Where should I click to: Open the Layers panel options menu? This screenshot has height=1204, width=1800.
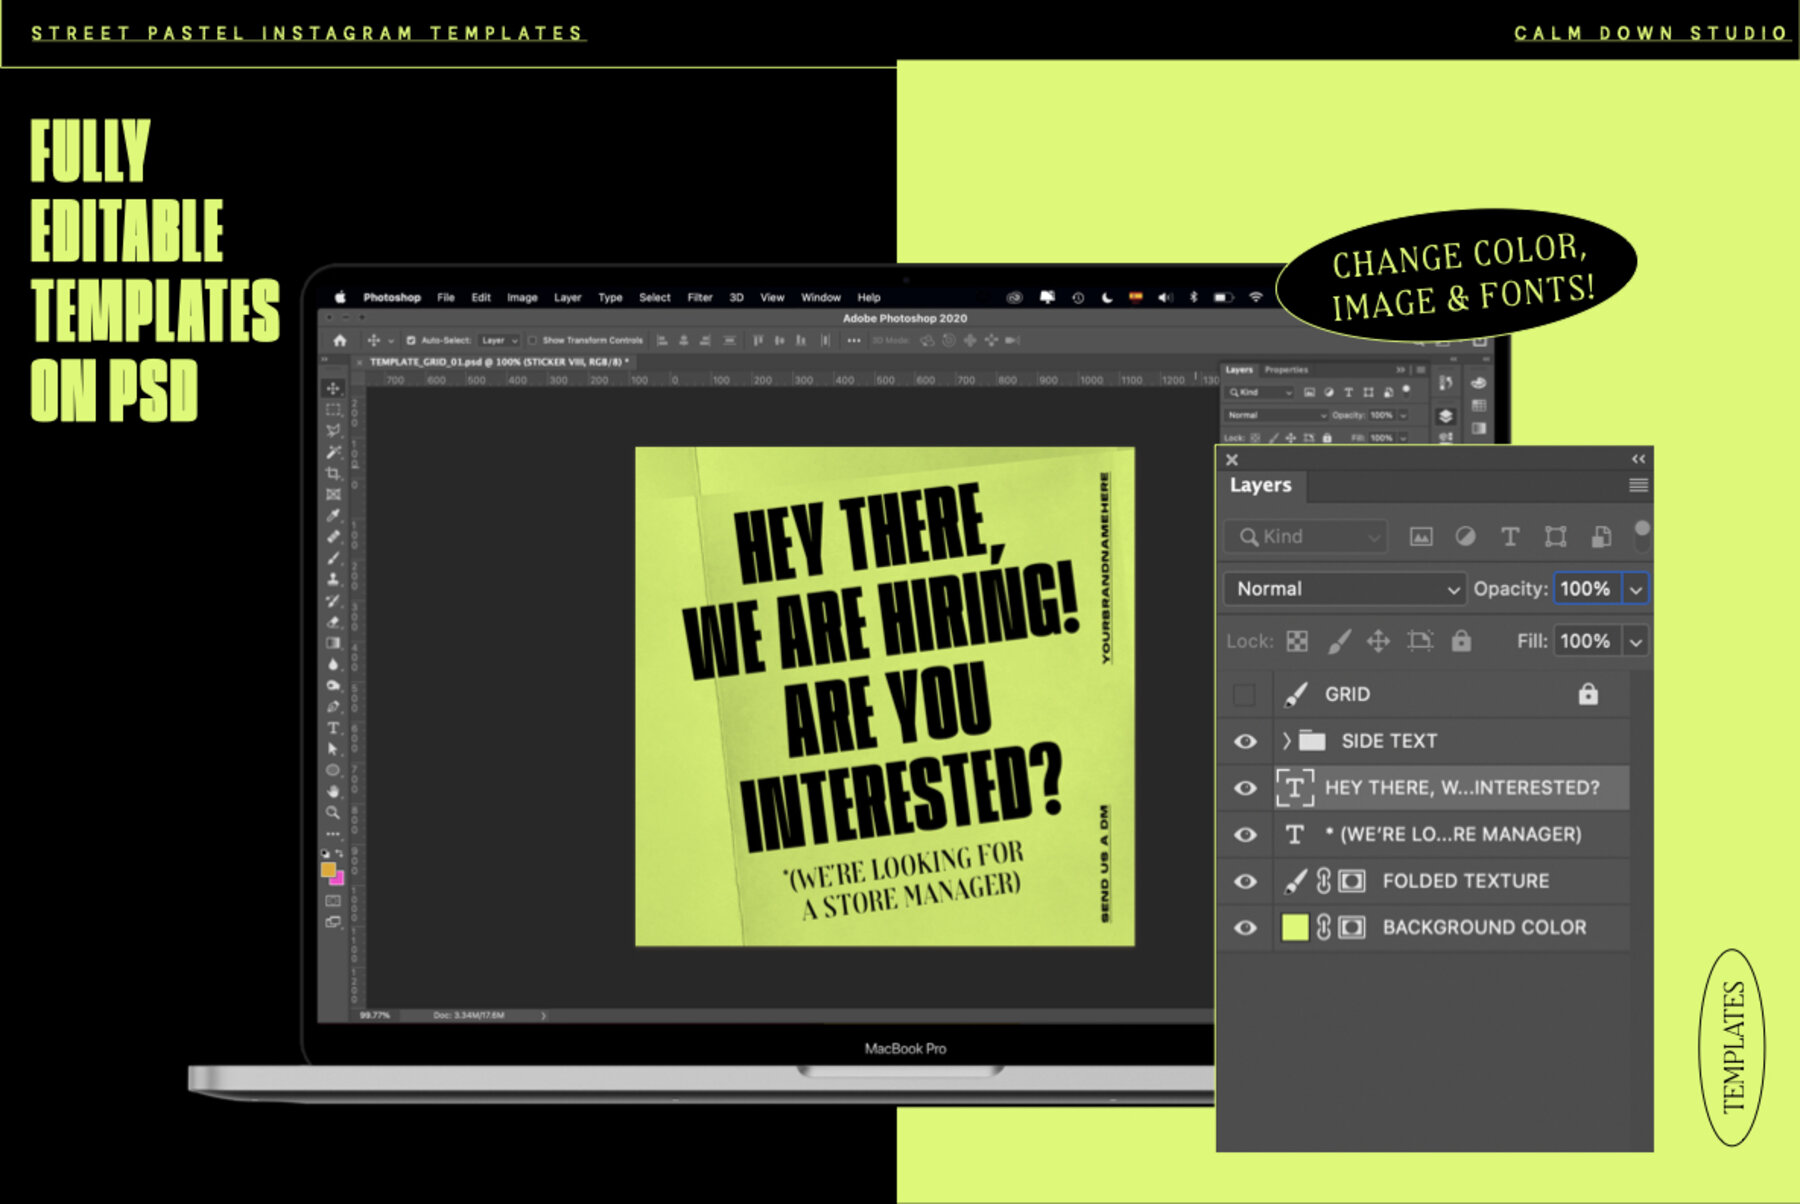tap(1637, 486)
